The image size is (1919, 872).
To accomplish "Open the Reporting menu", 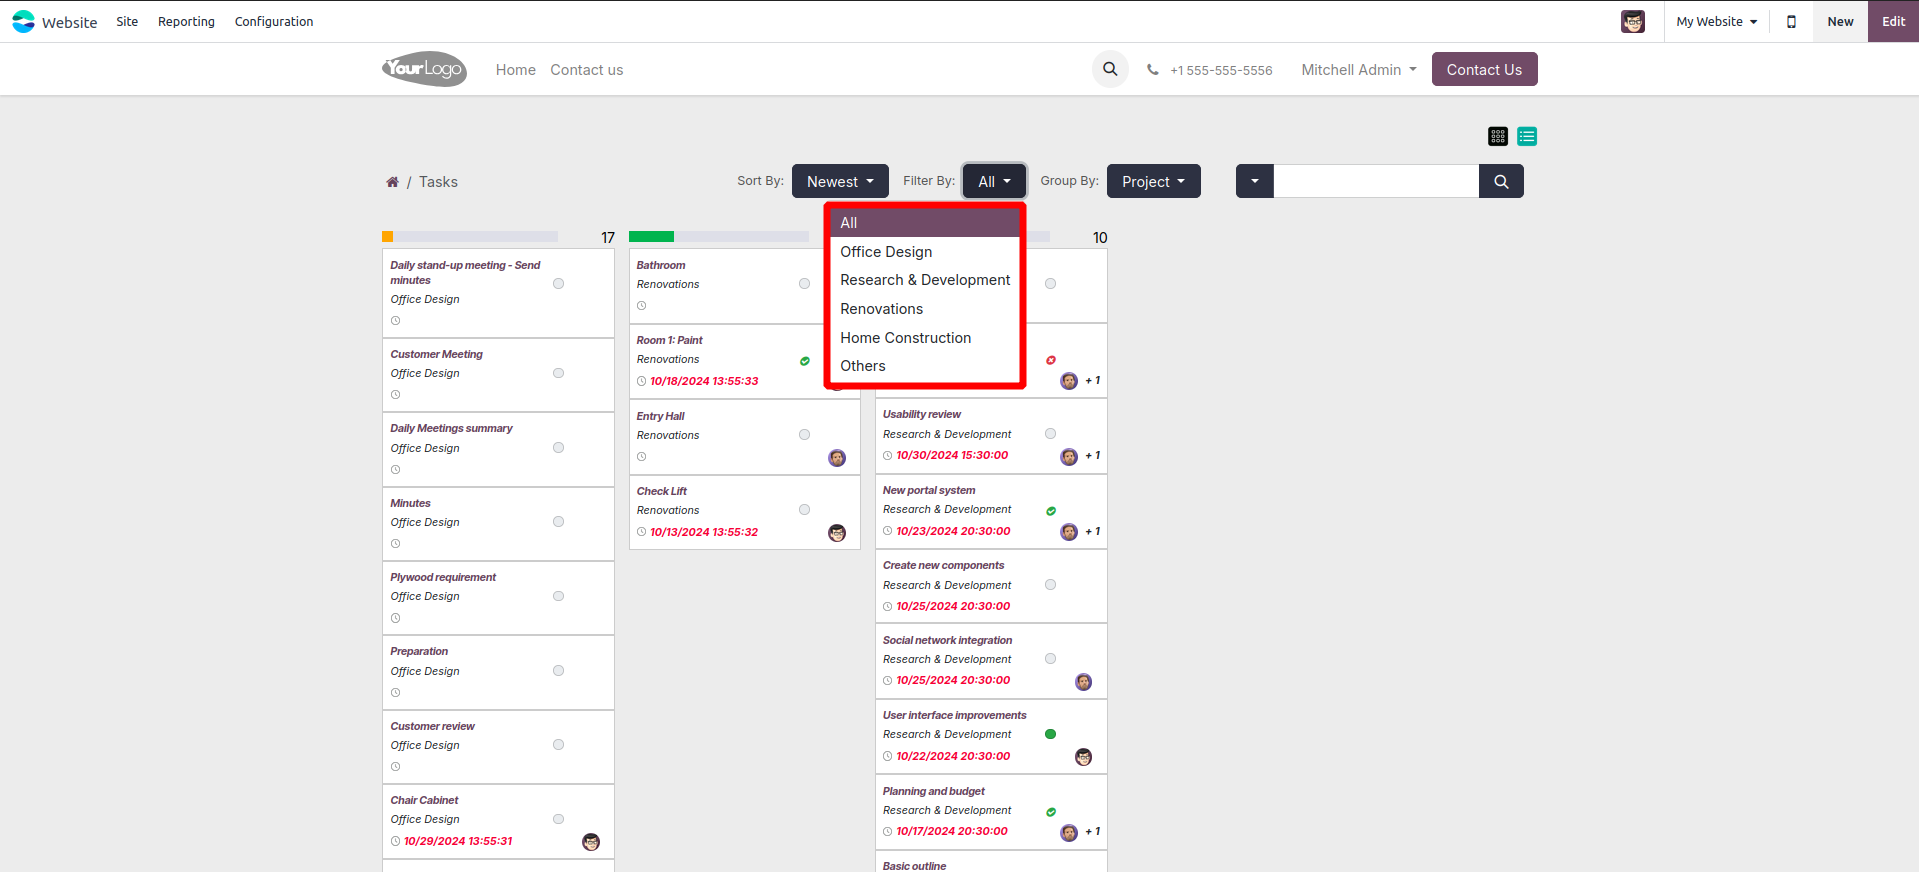I will [x=186, y=21].
